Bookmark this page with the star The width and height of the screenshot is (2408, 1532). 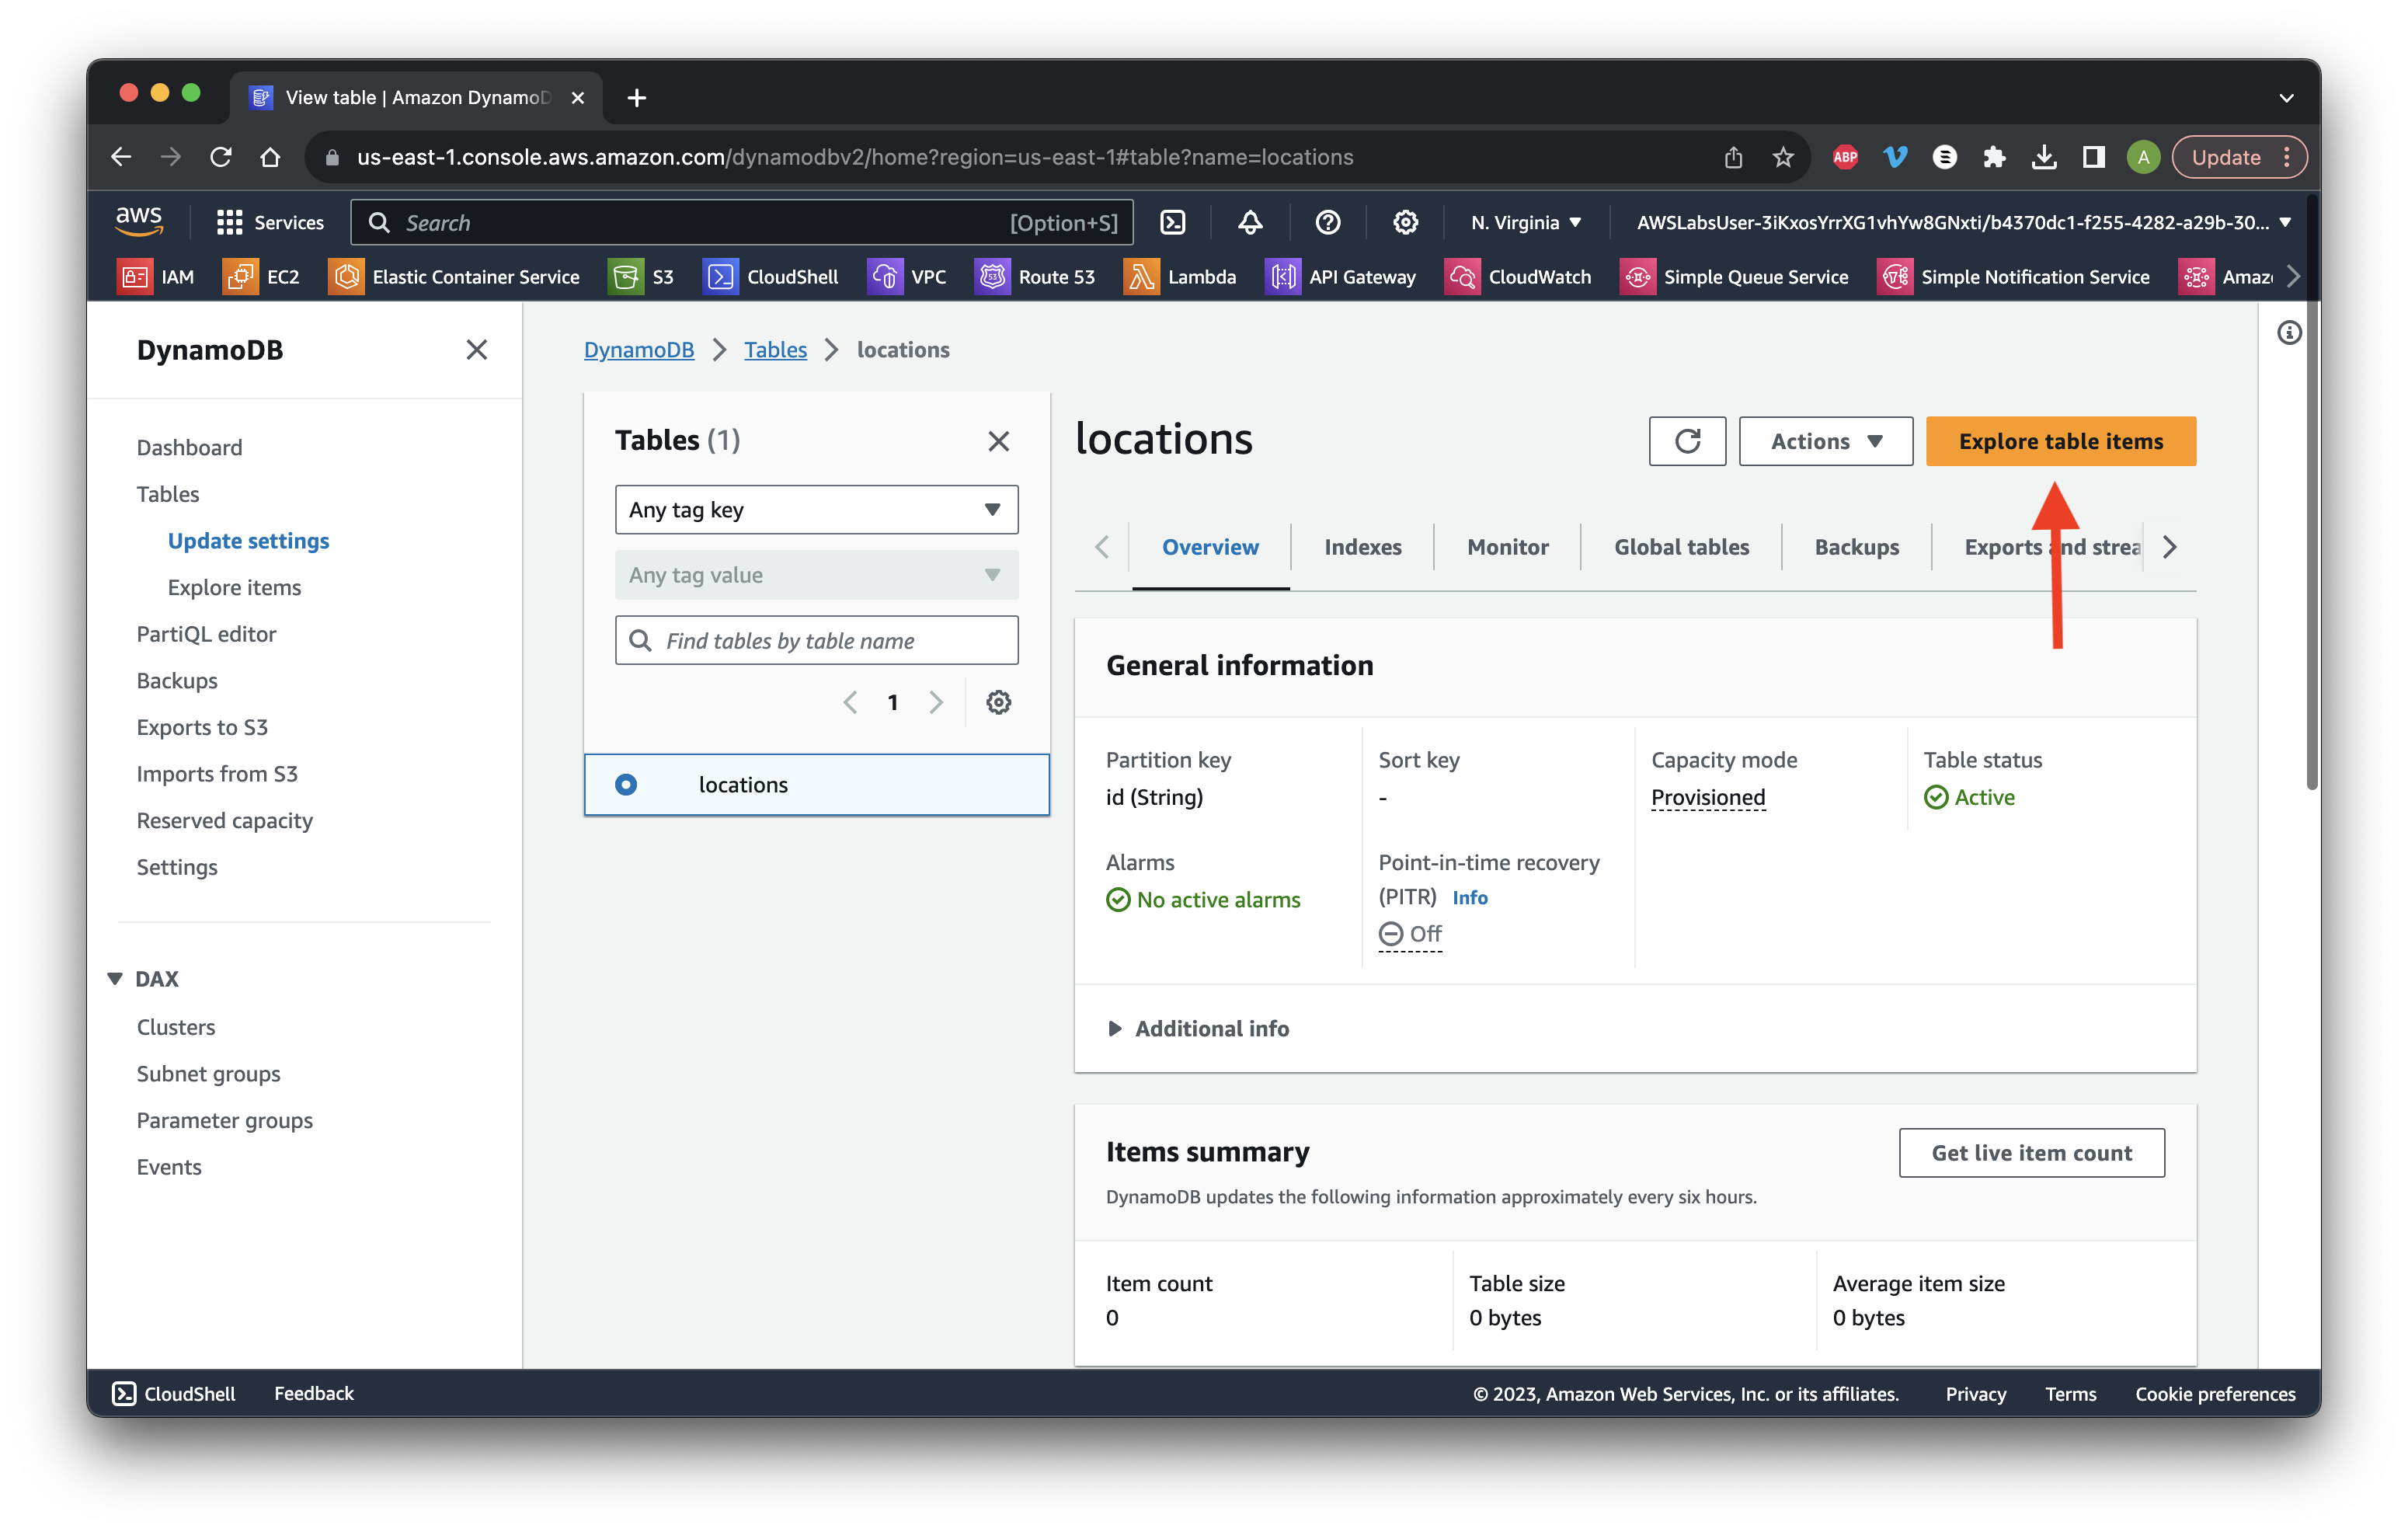pyautogui.click(x=1783, y=157)
